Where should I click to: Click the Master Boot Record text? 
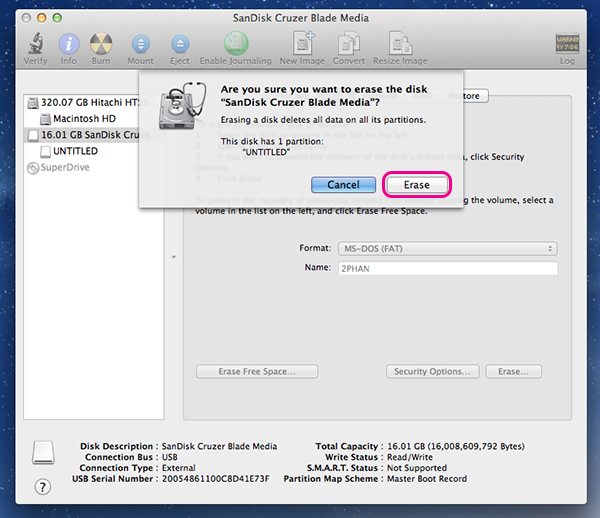[x=427, y=479]
